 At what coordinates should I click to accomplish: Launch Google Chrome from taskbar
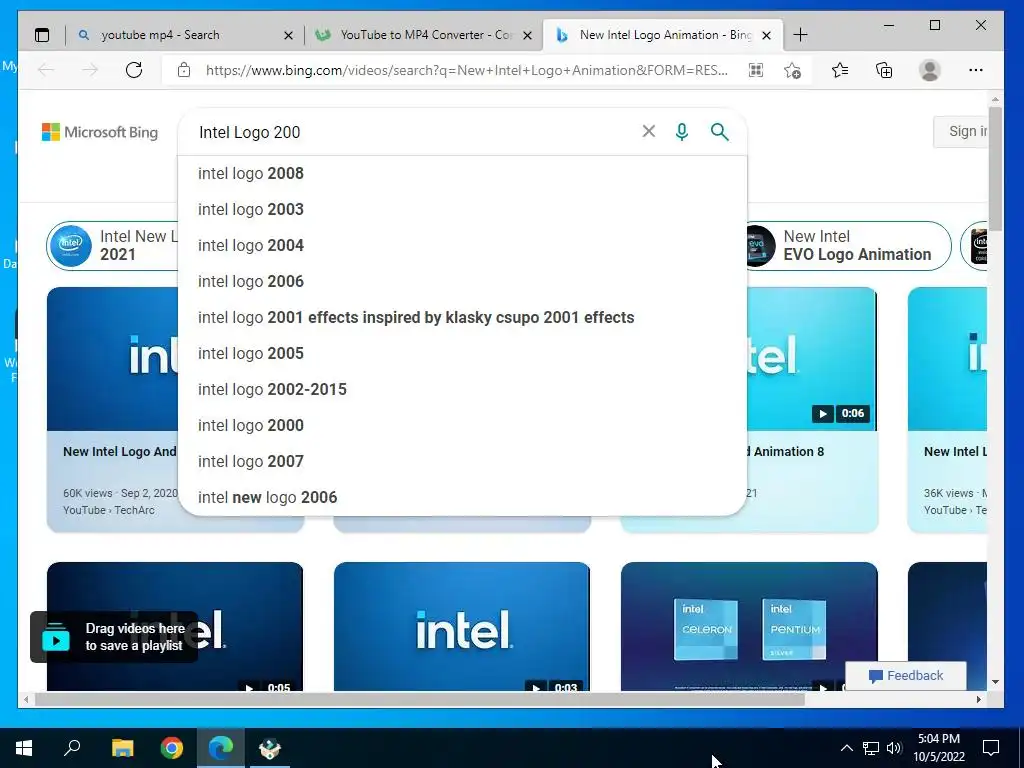[x=172, y=748]
